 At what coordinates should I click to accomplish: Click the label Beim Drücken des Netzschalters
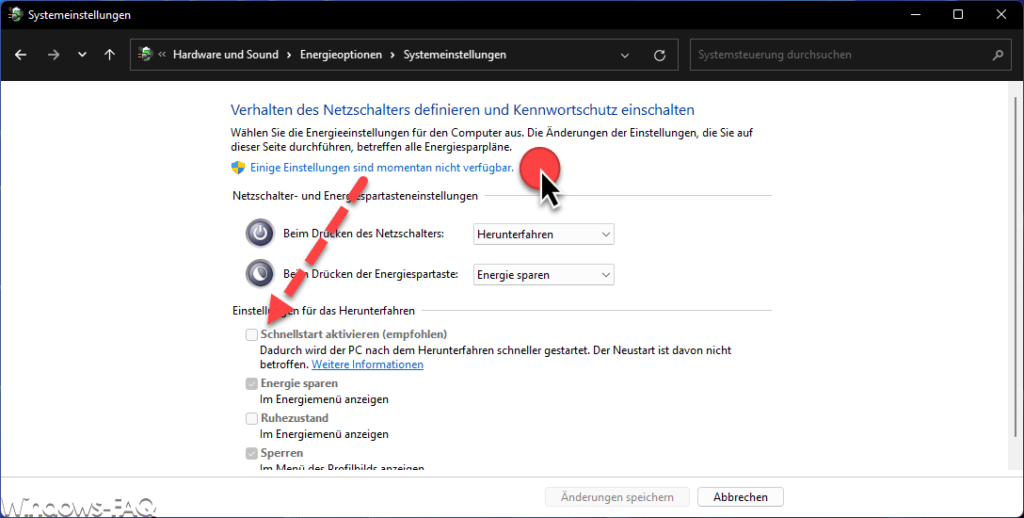click(x=364, y=233)
